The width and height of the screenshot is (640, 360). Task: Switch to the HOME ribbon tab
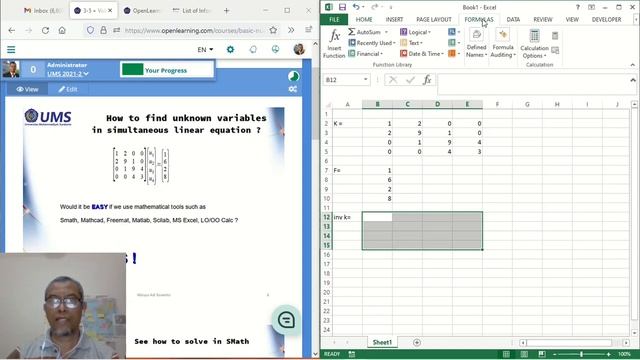pos(364,19)
